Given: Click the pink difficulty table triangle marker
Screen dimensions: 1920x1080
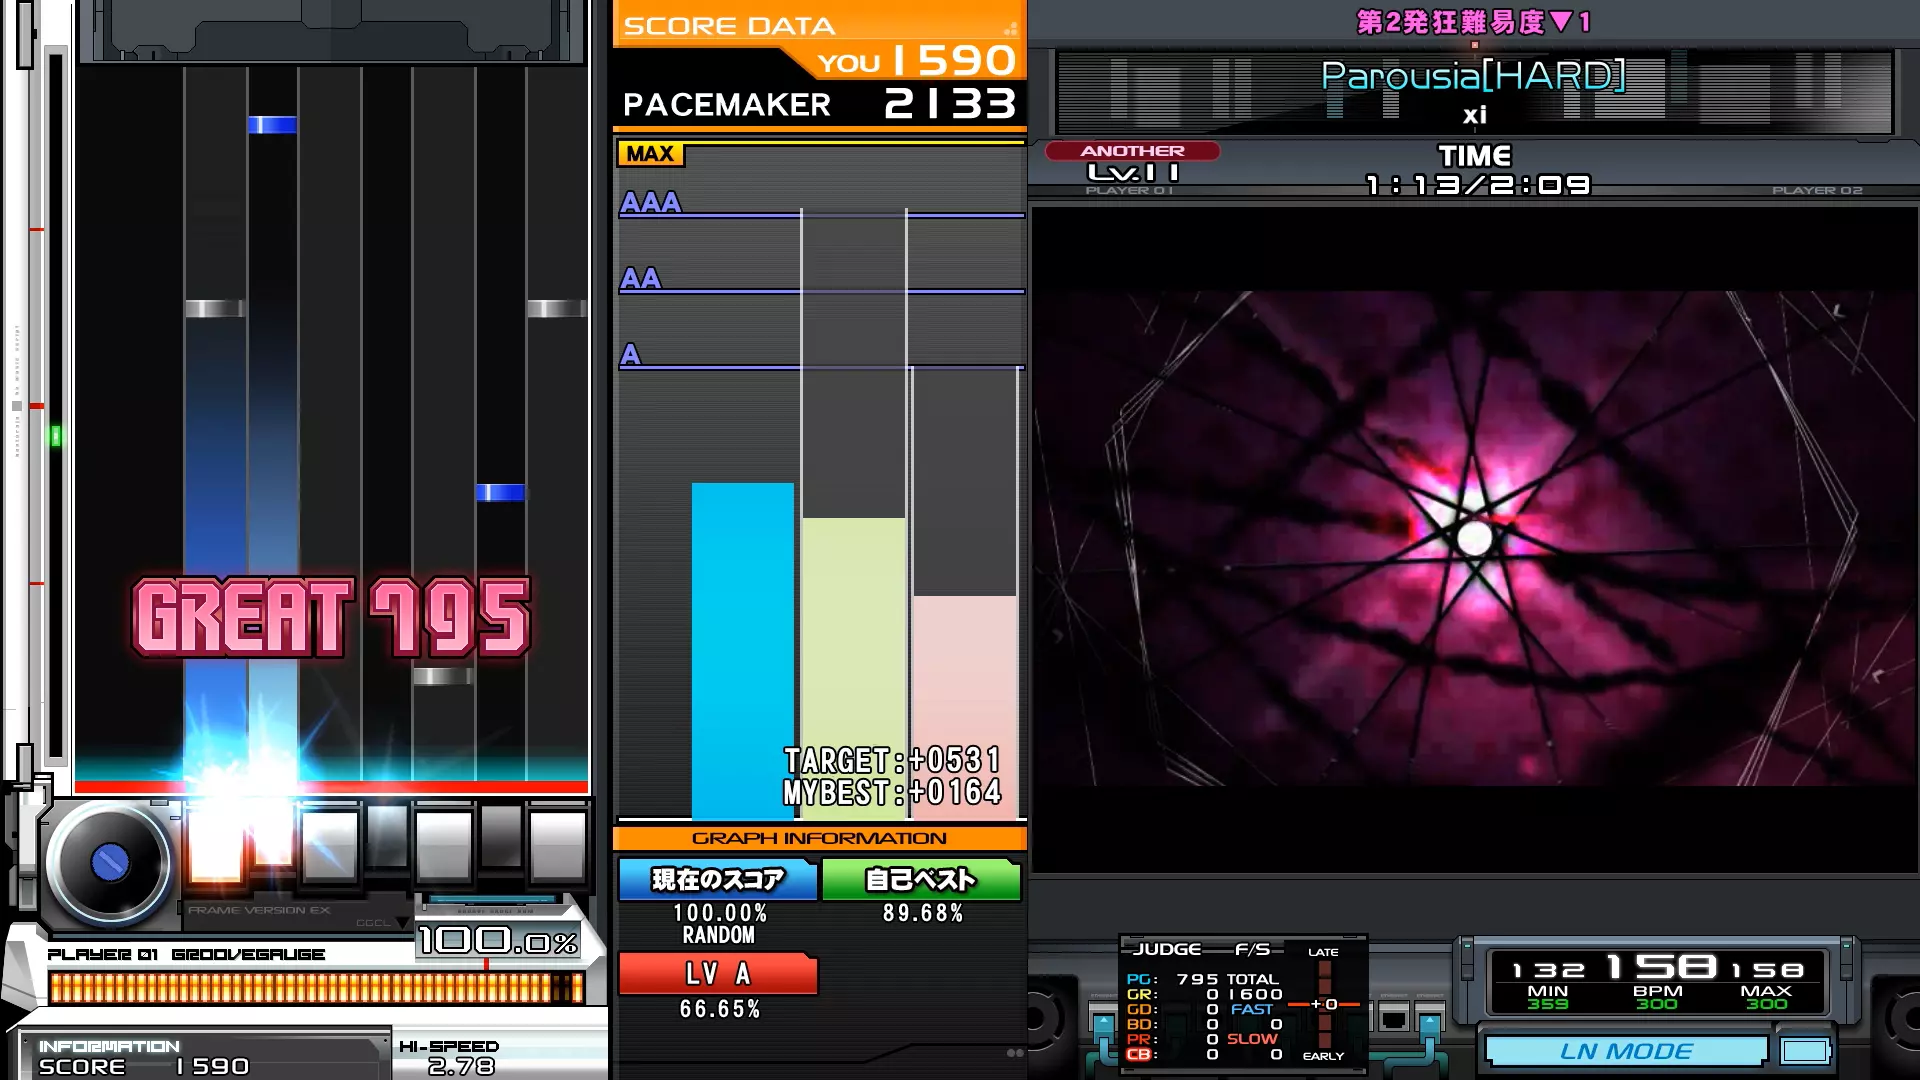Looking at the screenshot, I should [x=1561, y=21].
